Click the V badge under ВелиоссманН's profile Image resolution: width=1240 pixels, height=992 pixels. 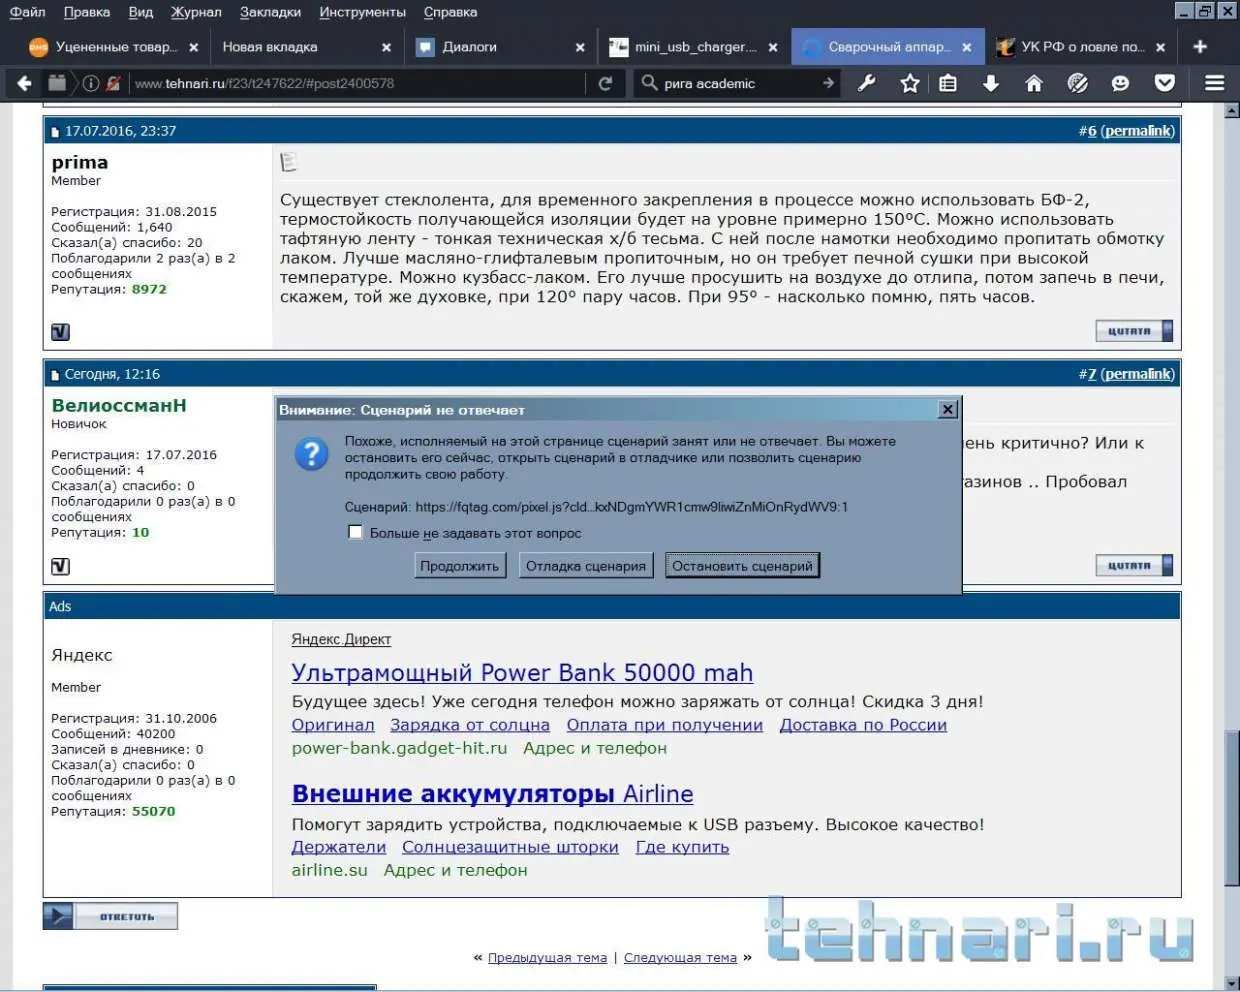point(60,566)
